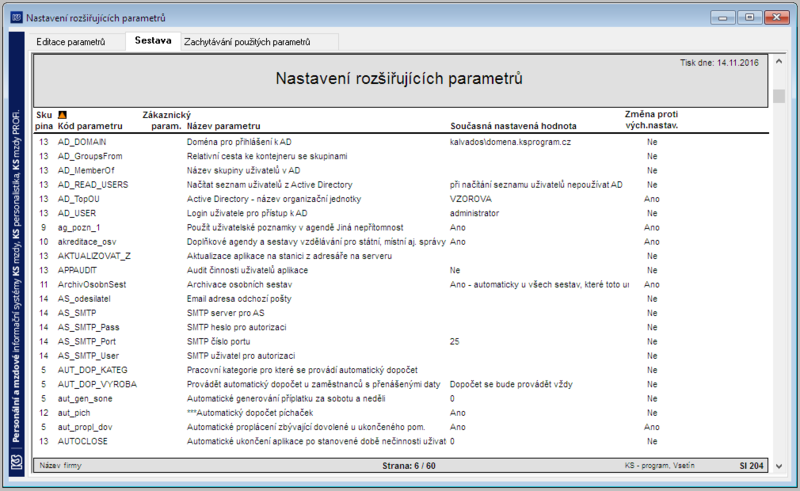
Task: Click the SI 204 footer code
Action: point(751,466)
